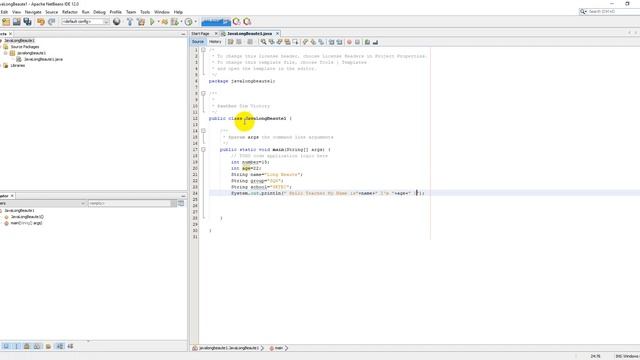The image size is (640, 360).
Task: Click the Save All toolbar icon
Action: pos(27,22)
